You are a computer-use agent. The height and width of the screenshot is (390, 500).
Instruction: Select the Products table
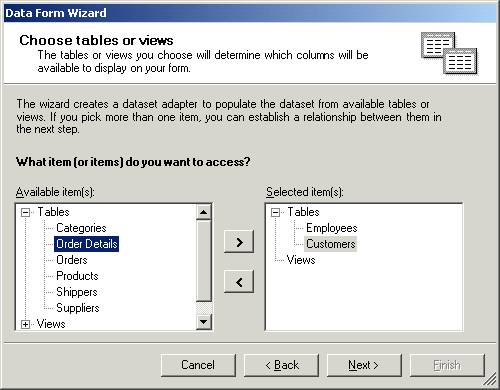click(x=77, y=276)
